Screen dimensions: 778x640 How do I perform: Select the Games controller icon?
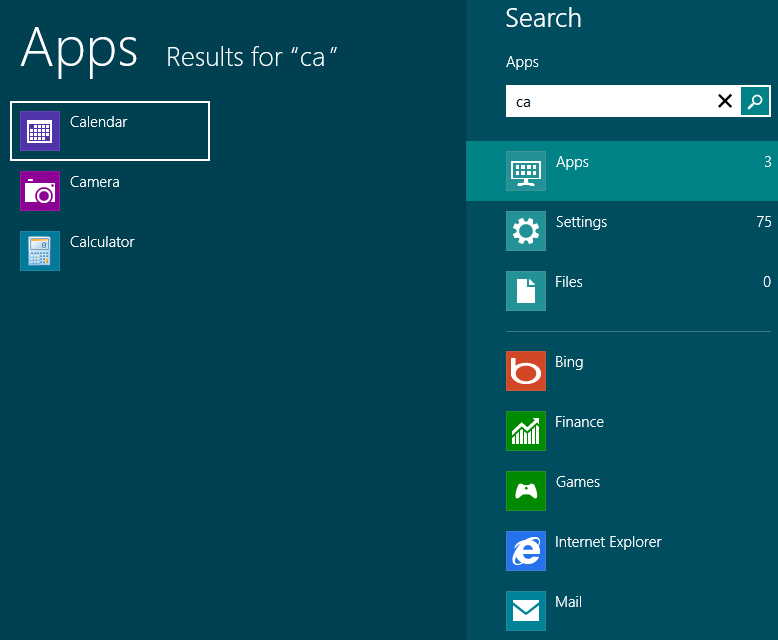(x=526, y=491)
